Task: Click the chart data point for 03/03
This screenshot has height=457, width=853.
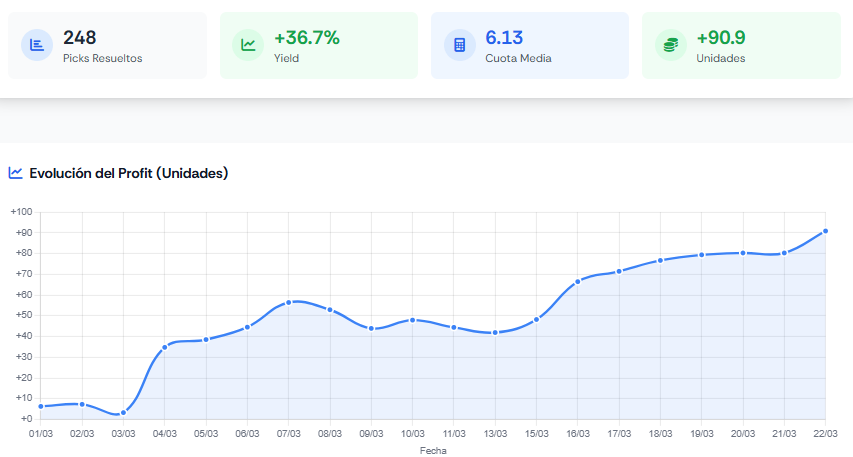Action: (123, 413)
